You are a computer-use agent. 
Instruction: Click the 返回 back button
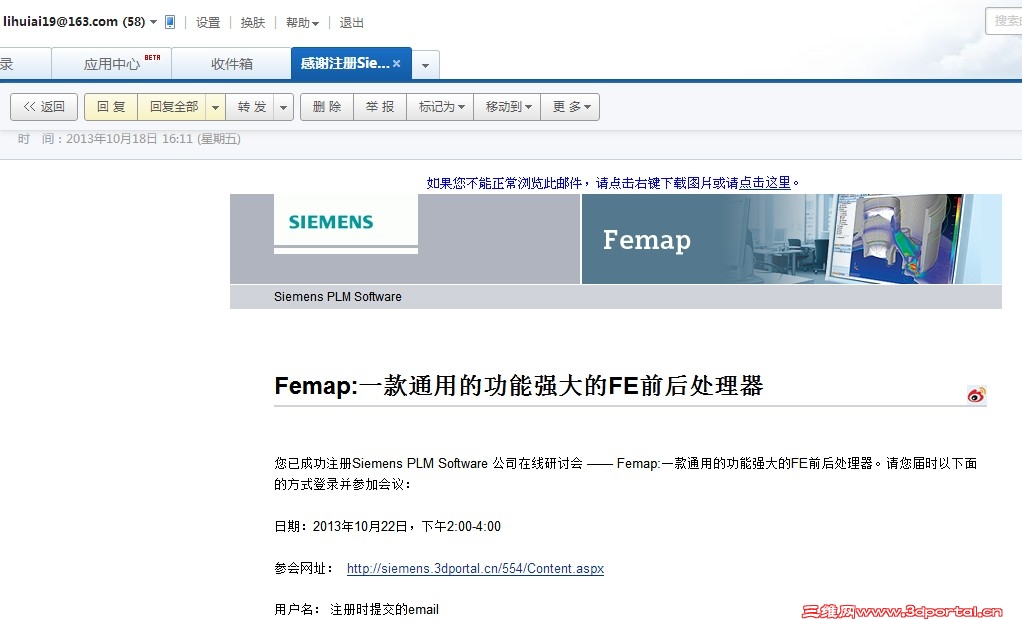44,107
